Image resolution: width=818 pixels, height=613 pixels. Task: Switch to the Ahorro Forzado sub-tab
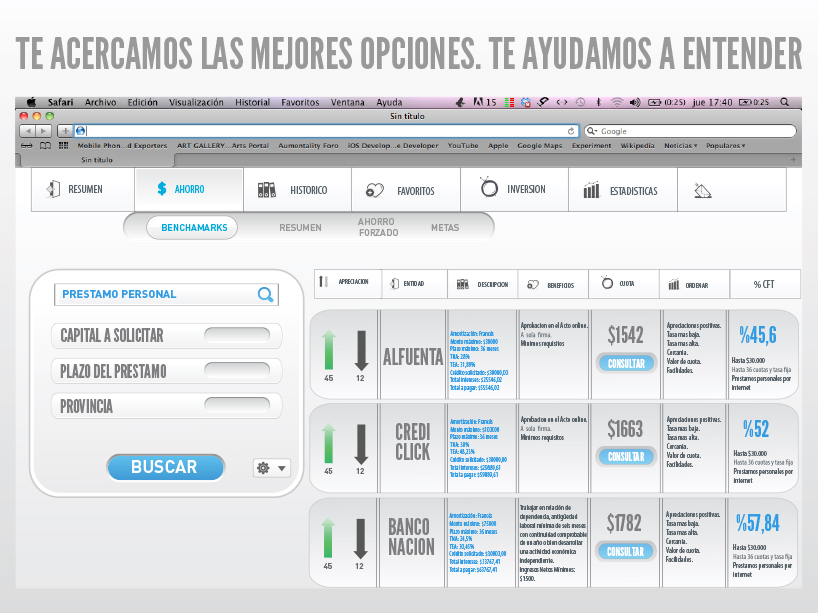[378, 227]
